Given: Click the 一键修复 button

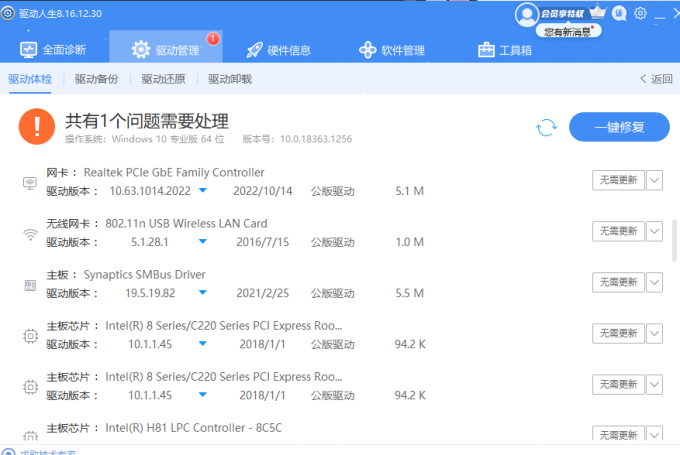Looking at the screenshot, I should tap(619, 127).
